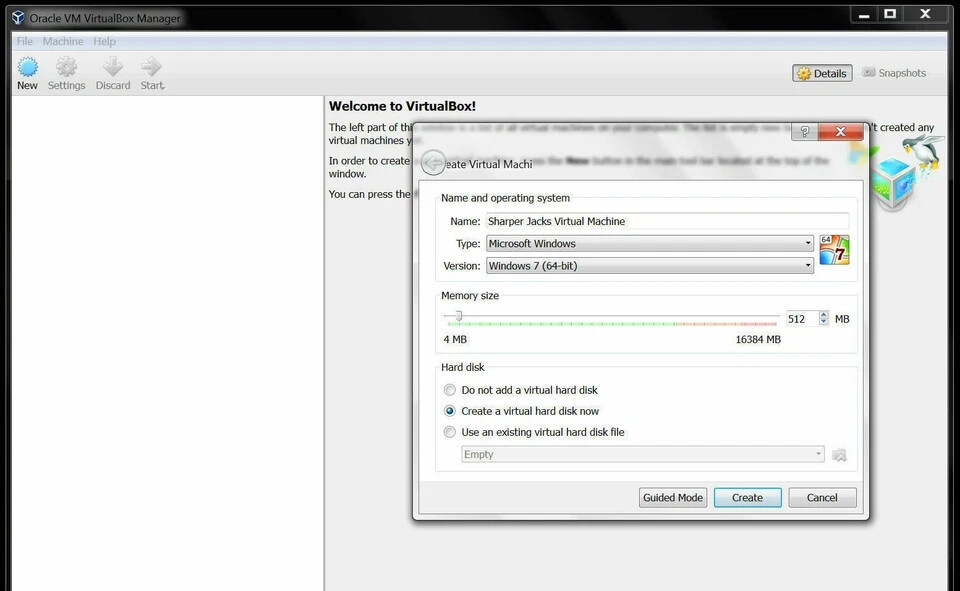Open the Empty hard disk file dropdown
The width and height of the screenshot is (960, 591).
[643, 454]
